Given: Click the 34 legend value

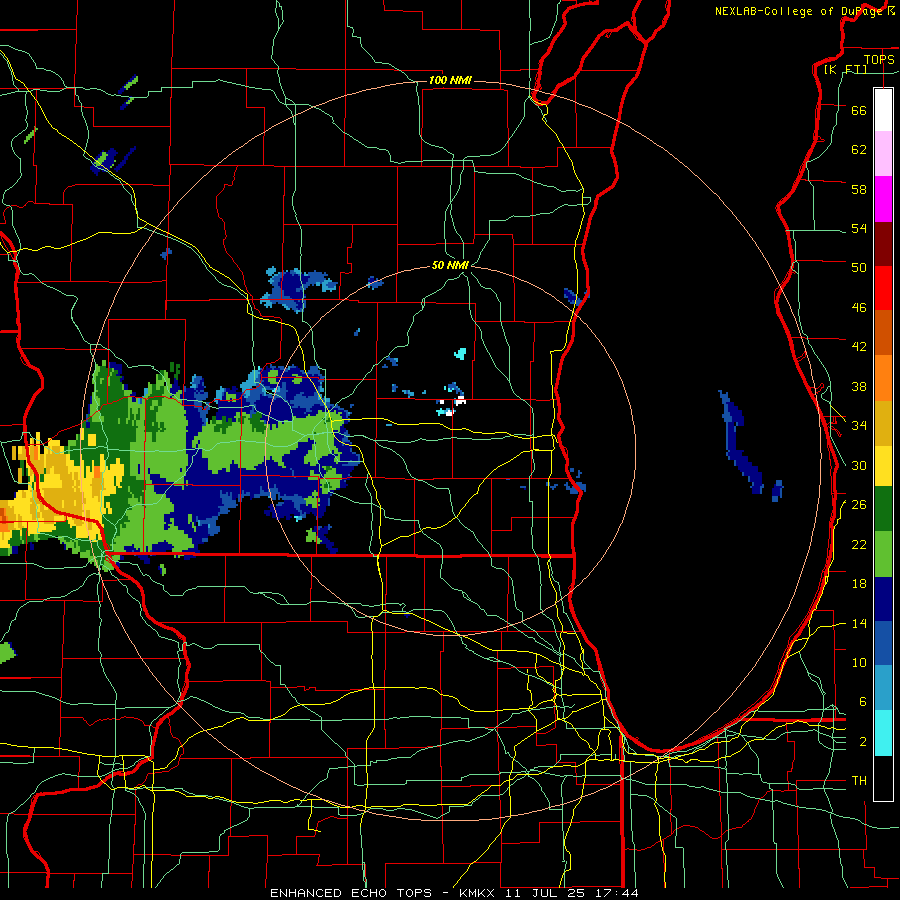Looking at the screenshot, I should tap(859, 426).
